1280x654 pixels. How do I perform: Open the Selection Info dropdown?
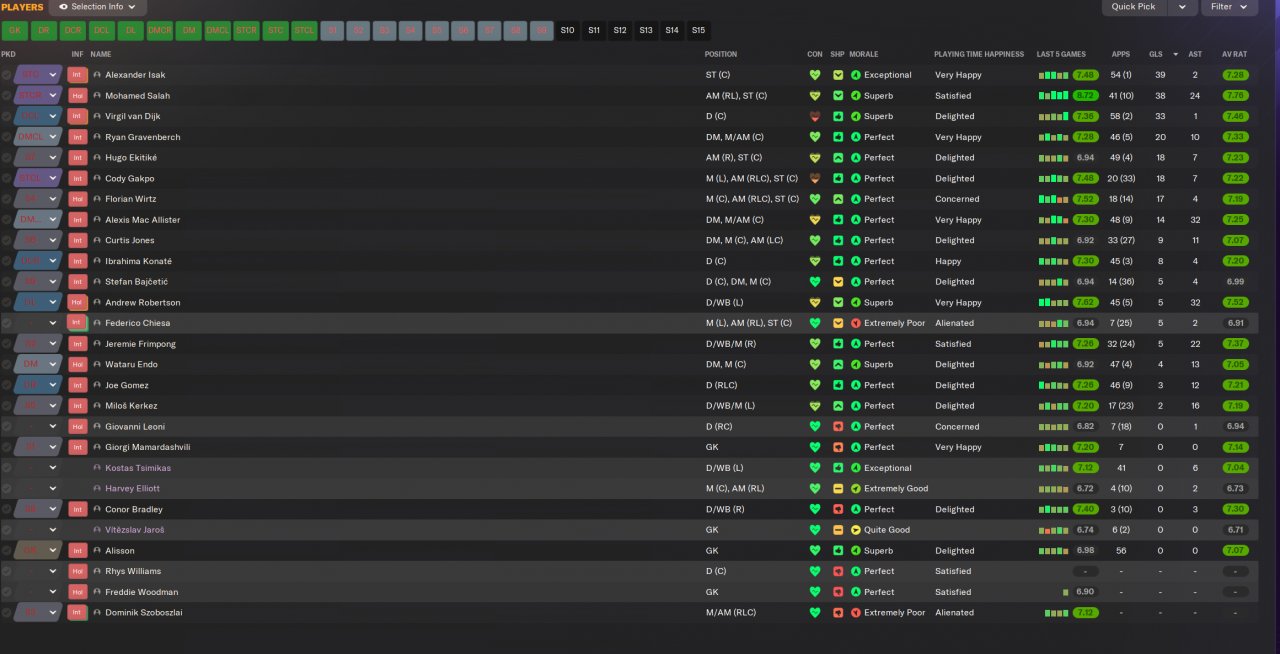coord(97,7)
